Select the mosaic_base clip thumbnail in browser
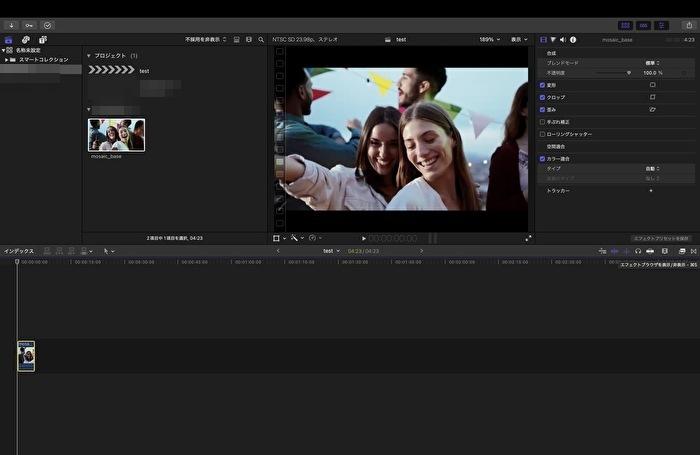The height and width of the screenshot is (455, 700). click(x=116, y=135)
